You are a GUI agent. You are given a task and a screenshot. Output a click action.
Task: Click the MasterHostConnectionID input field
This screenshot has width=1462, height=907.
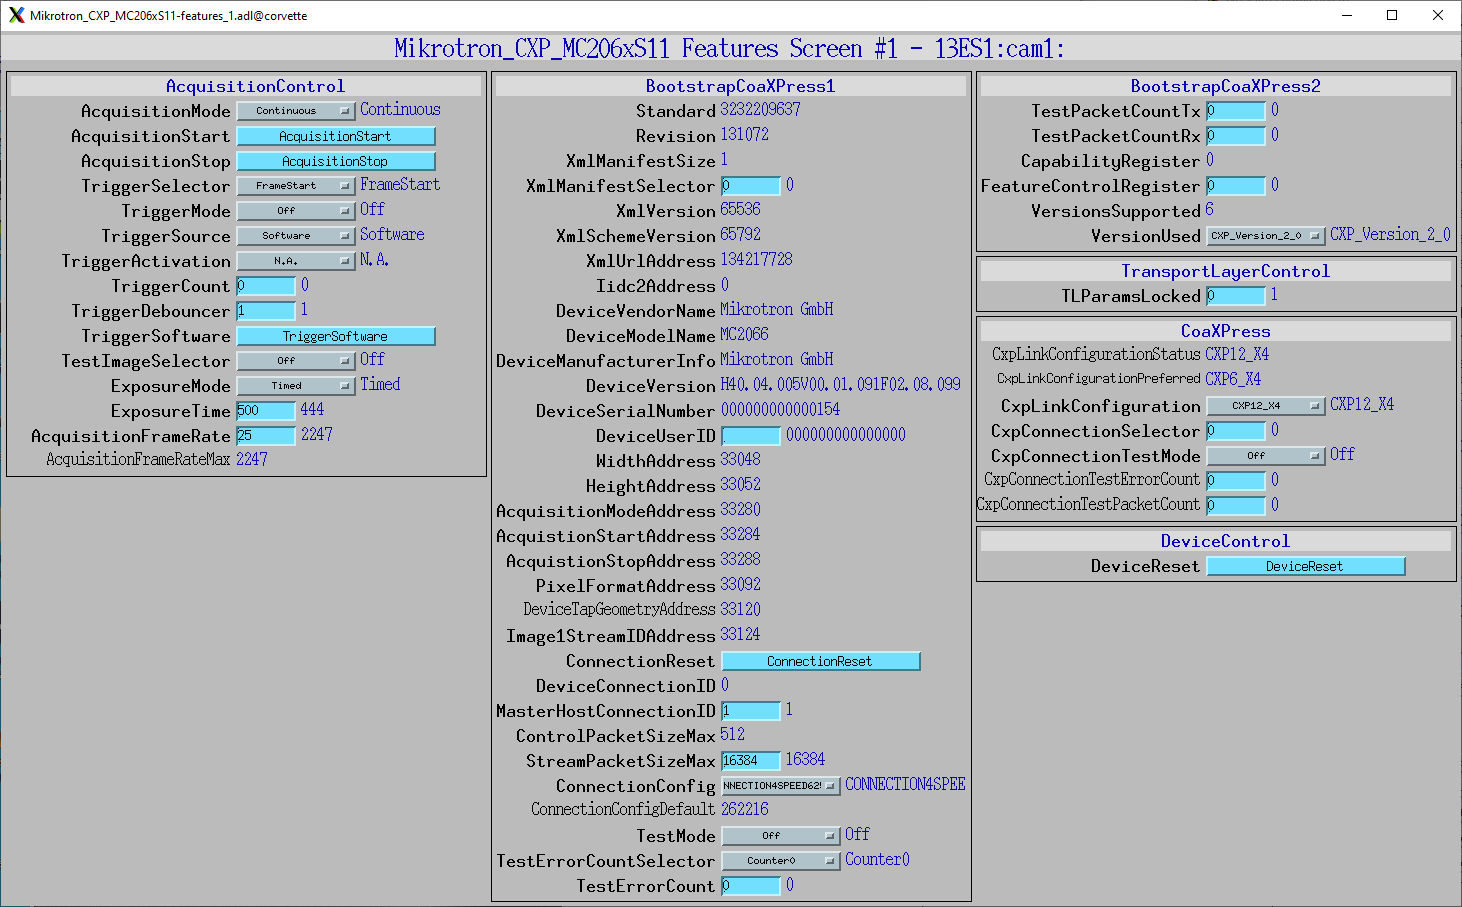click(751, 711)
